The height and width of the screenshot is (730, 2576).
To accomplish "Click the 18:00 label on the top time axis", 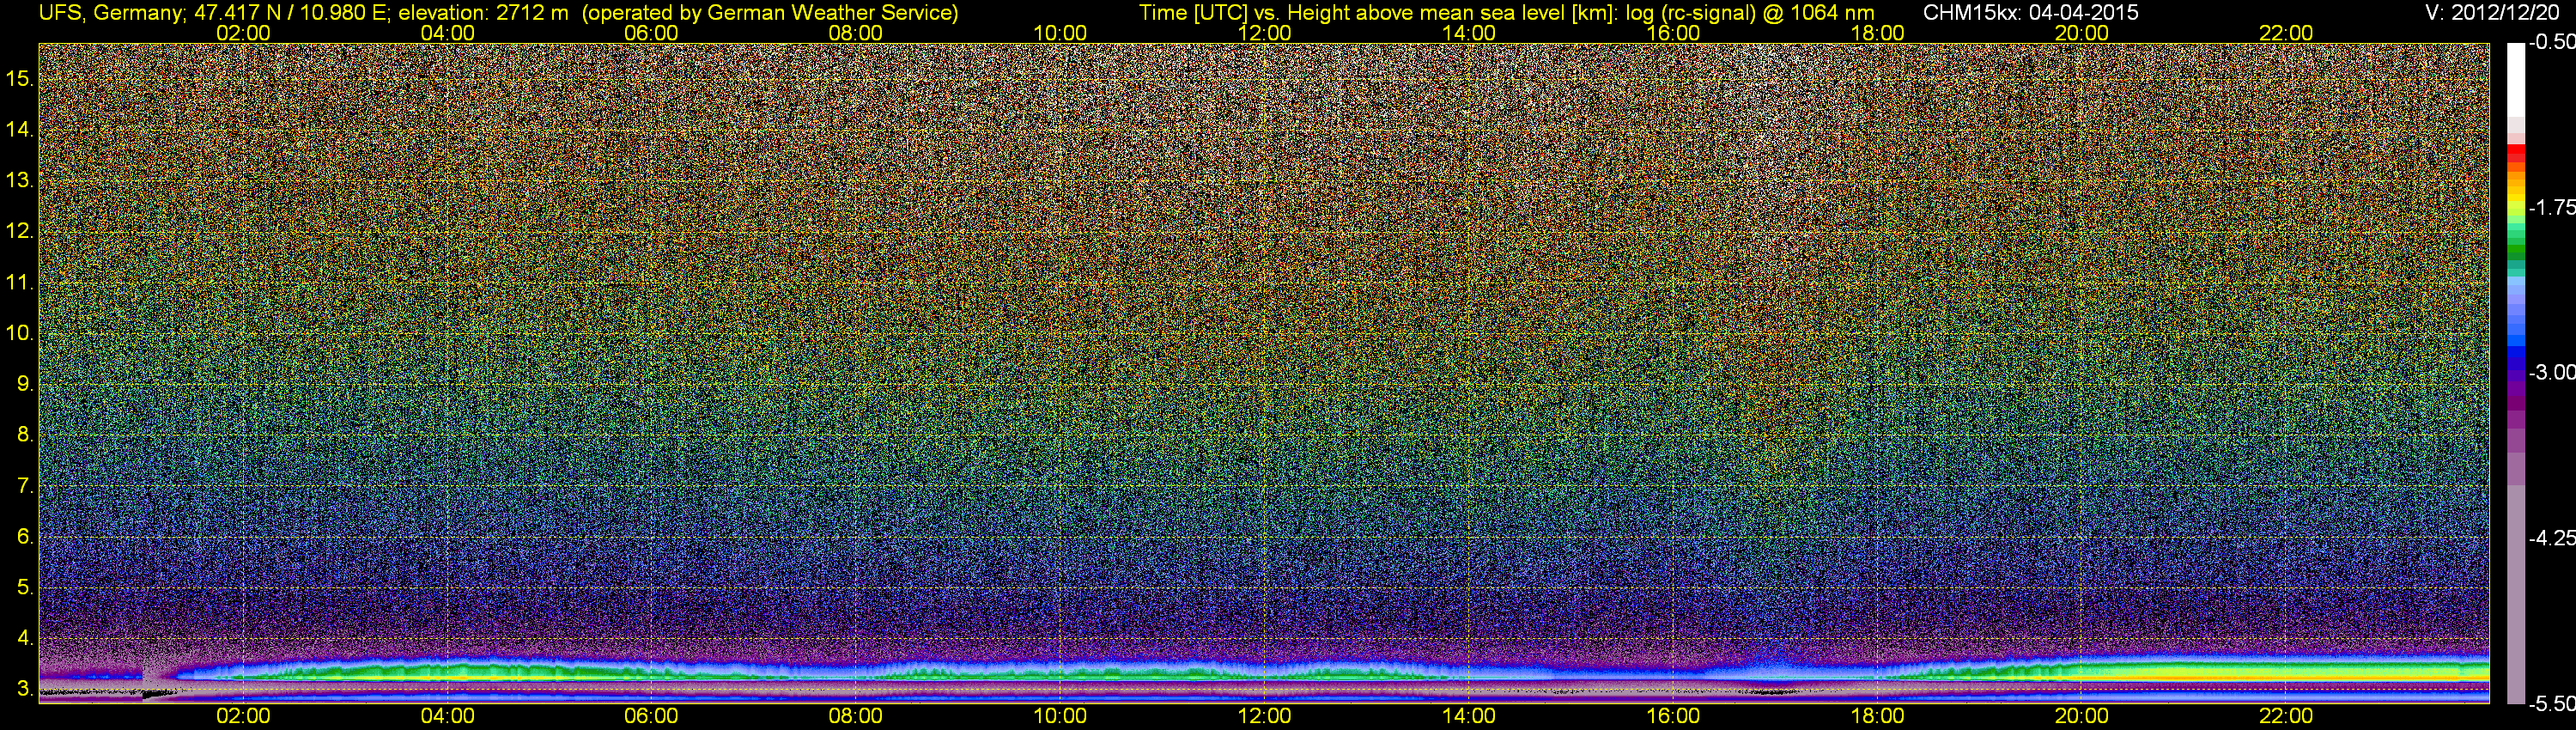I will click(1877, 33).
